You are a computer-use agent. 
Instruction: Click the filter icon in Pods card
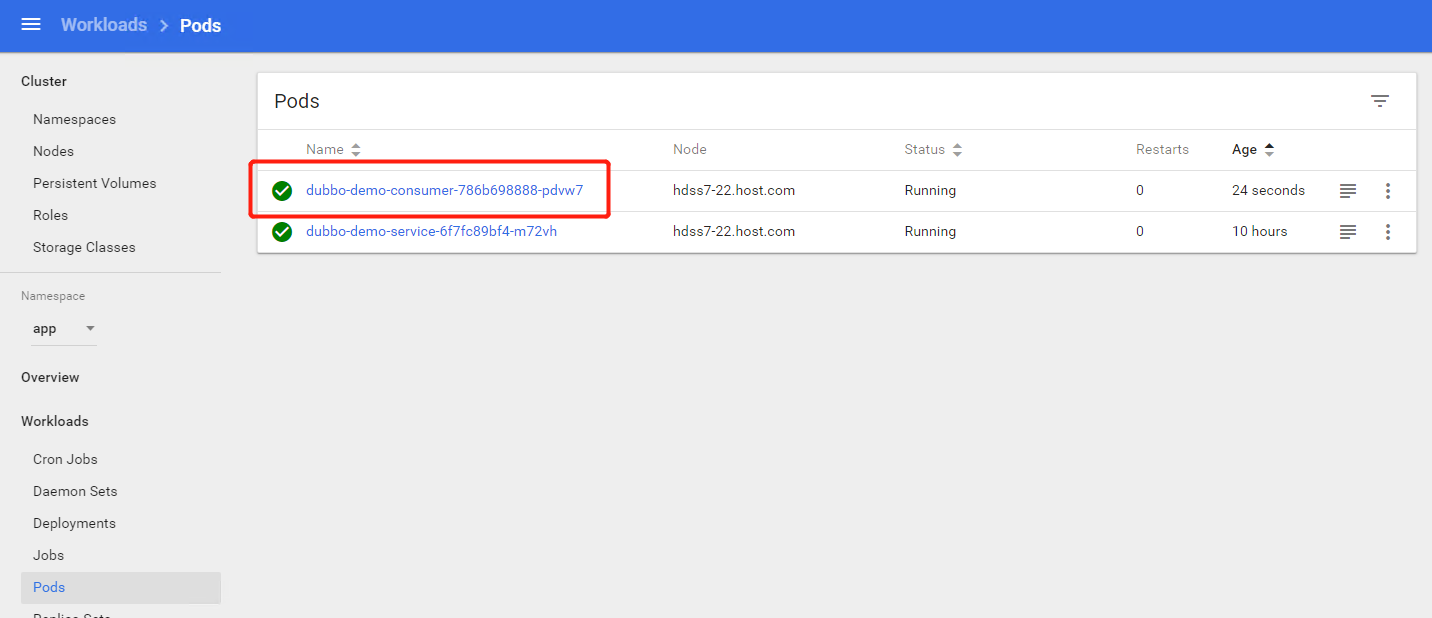click(1380, 101)
